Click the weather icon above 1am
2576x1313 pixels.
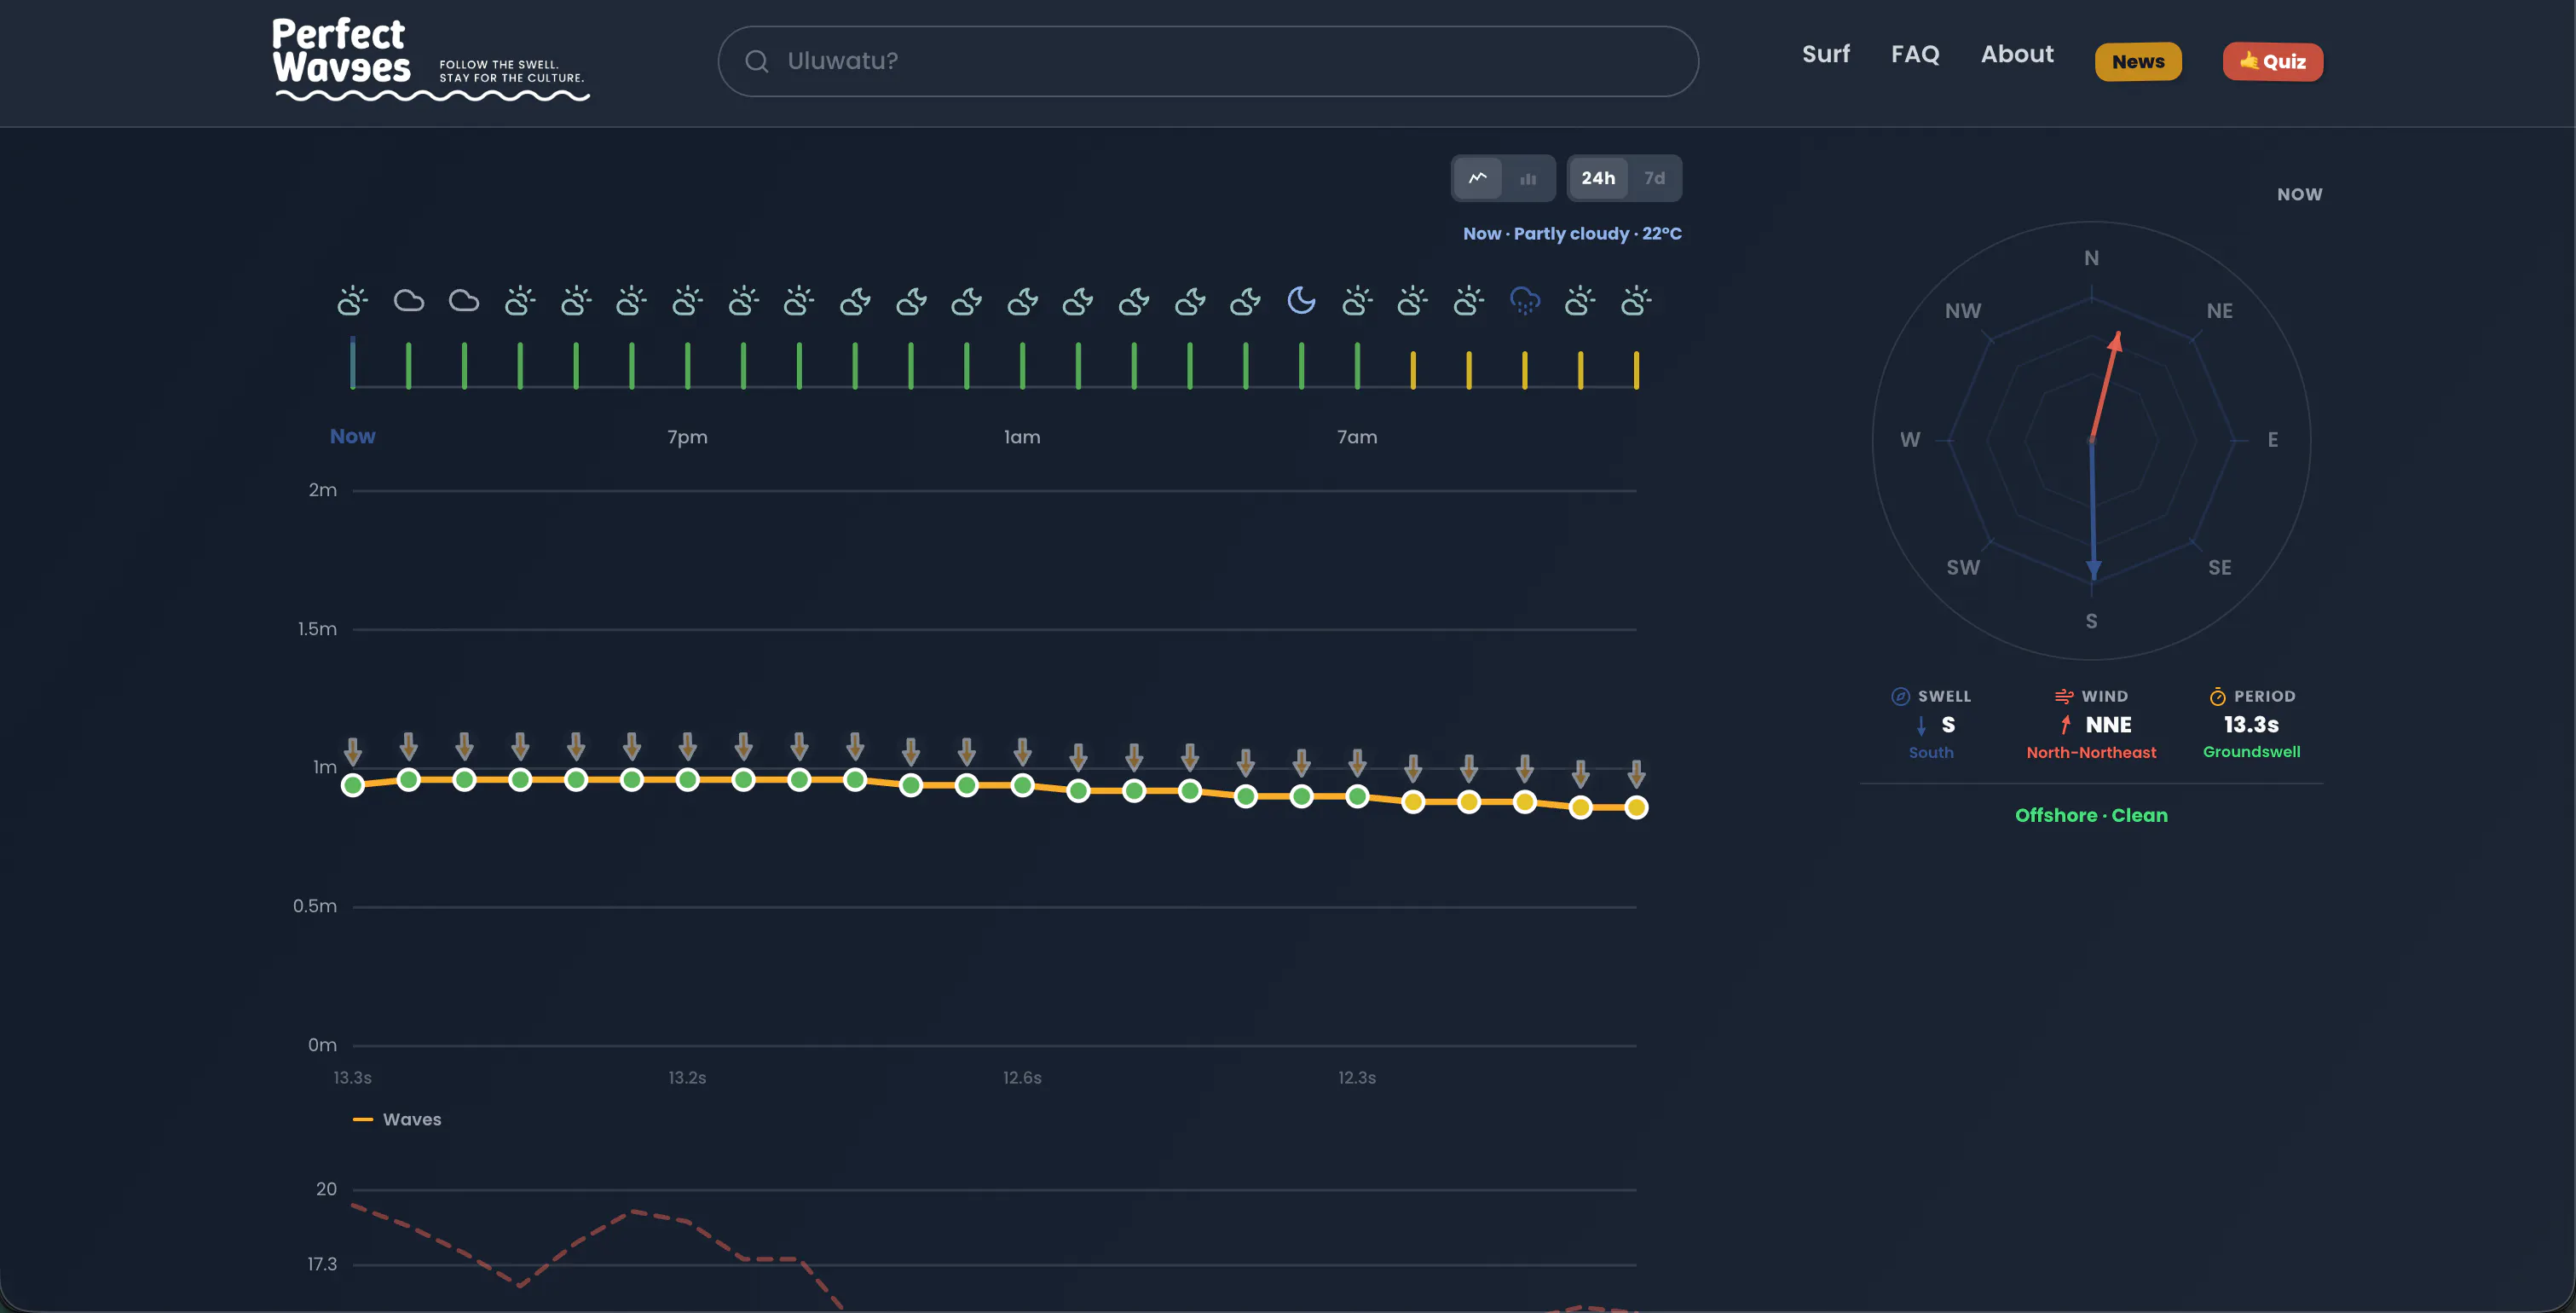pos(1022,300)
